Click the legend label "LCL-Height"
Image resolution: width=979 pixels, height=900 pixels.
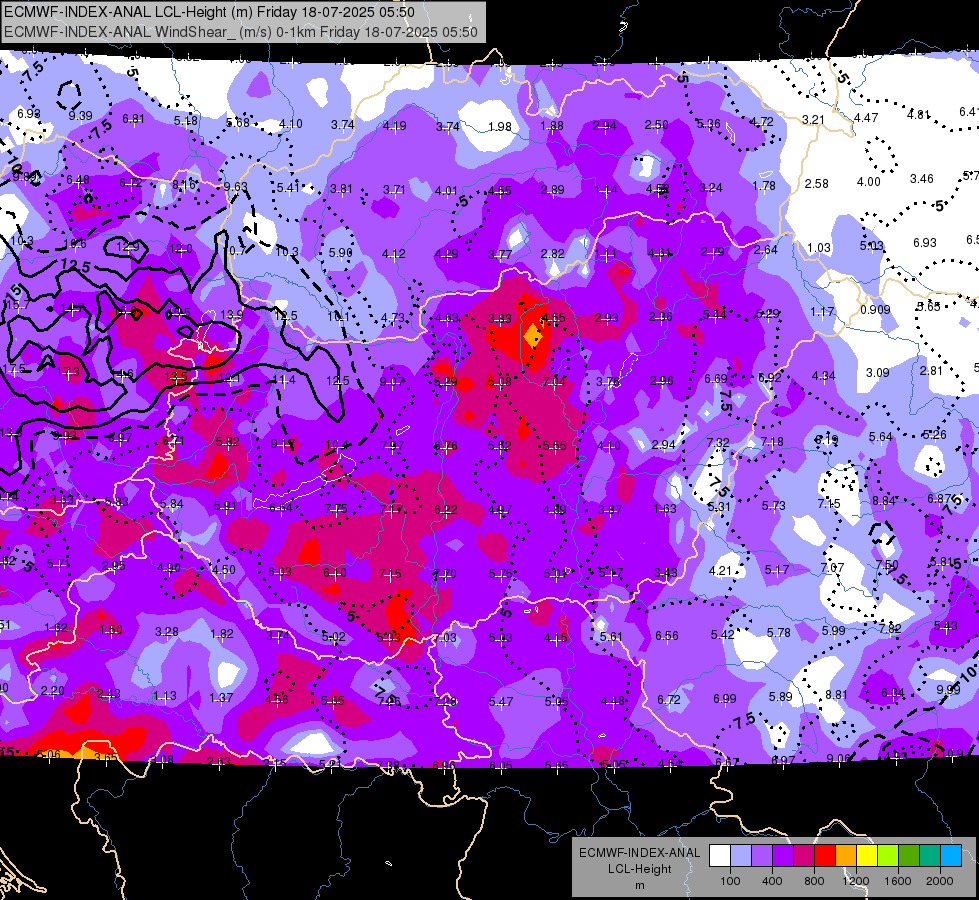(639, 869)
